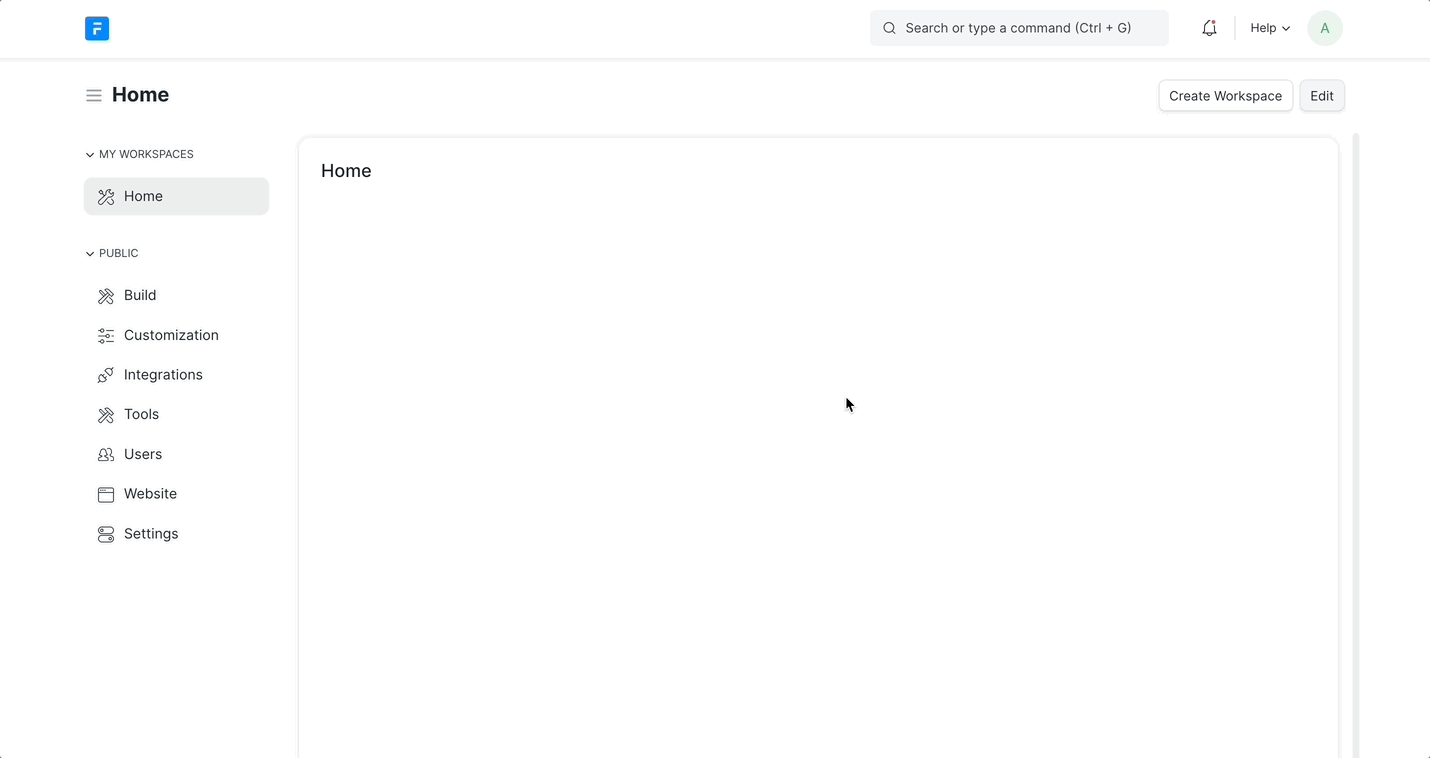This screenshot has width=1430, height=758.
Task: Click the Create Workspace button
Action: pos(1225,96)
